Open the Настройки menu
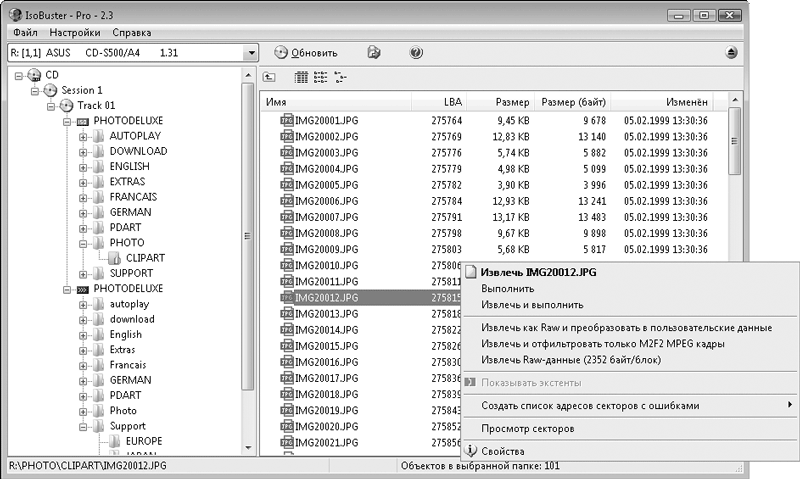Viewport: 800px width, 479px height. (74, 33)
